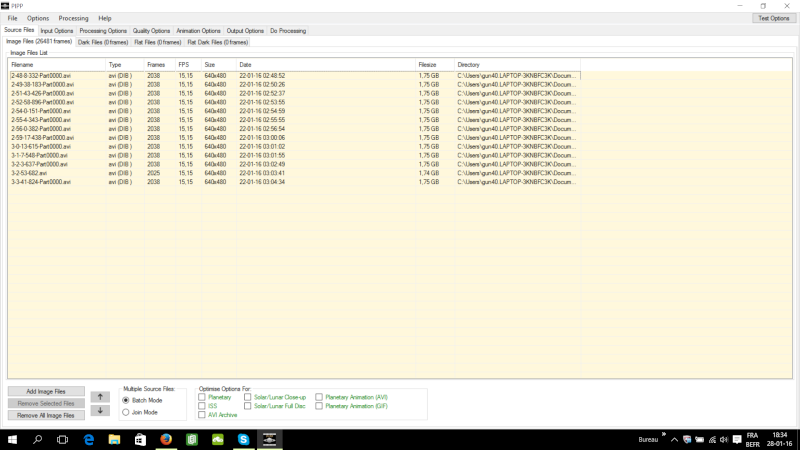This screenshot has width=800, height=450.
Task: Open Flat Dark Files (0 frames) sub-tab
Action: pyautogui.click(x=218, y=42)
